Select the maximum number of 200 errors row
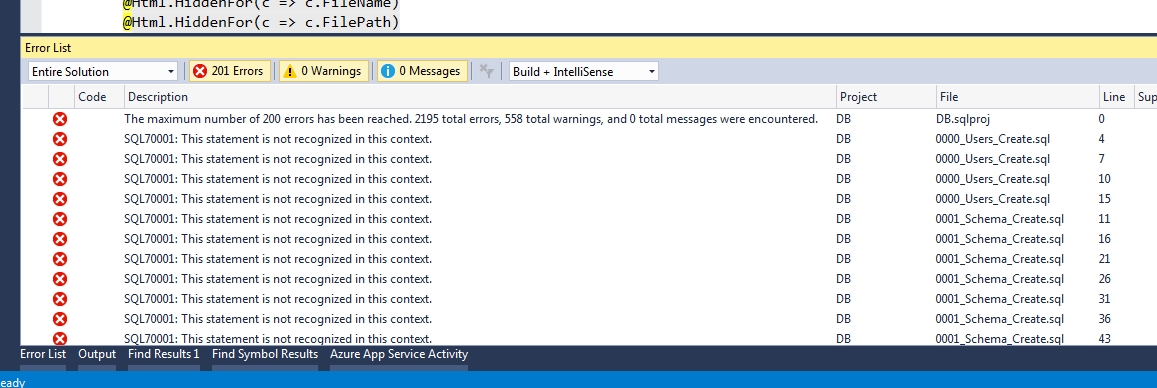1157x388 pixels. click(589, 119)
